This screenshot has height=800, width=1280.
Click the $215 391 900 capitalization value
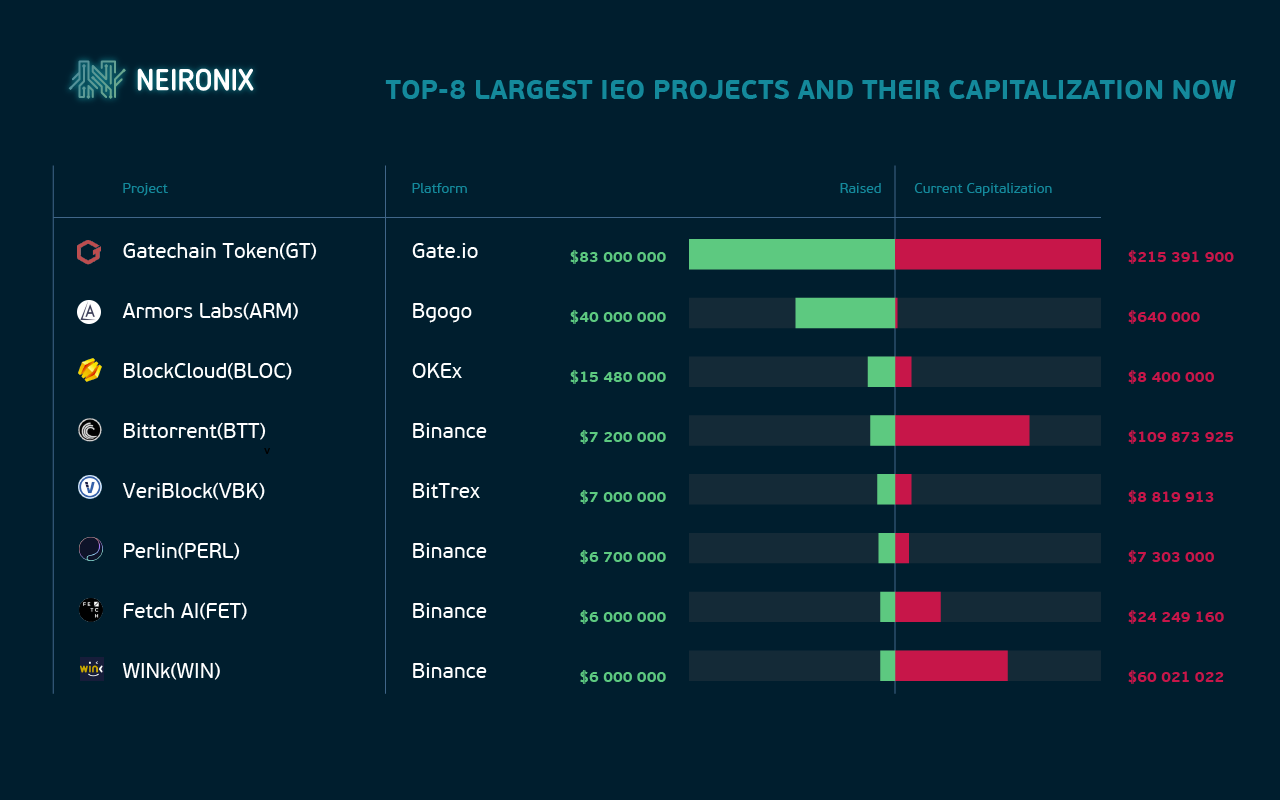(1181, 257)
